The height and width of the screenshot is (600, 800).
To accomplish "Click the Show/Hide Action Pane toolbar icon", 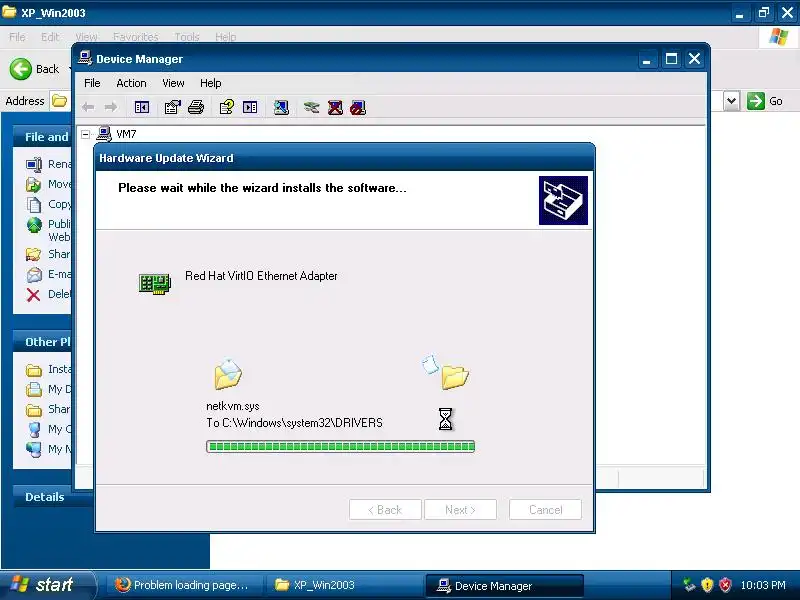I will click(x=250, y=107).
